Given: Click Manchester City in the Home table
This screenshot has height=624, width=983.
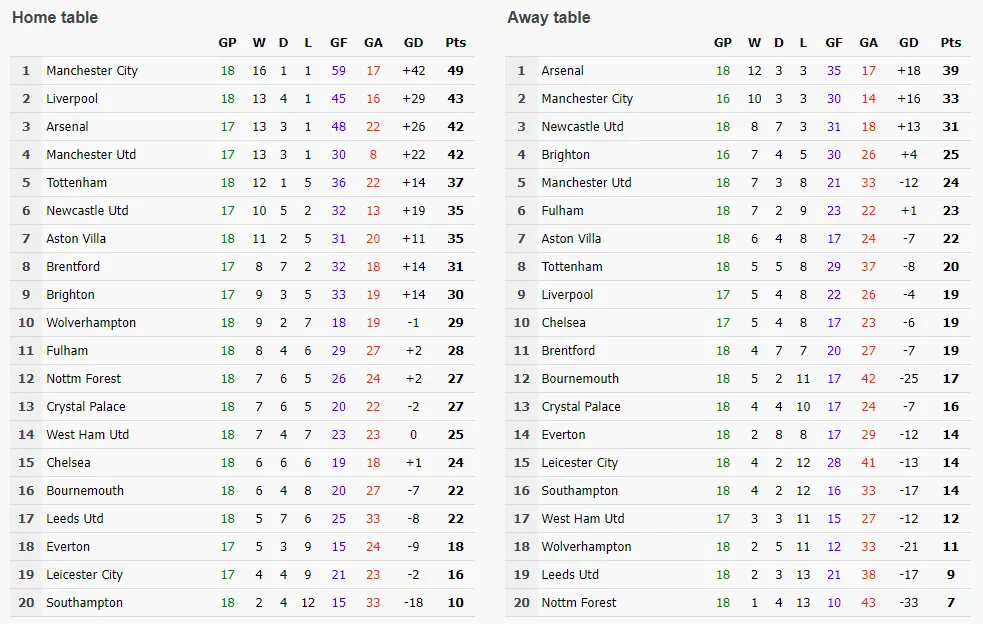Looking at the screenshot, I should click(92, 71).
